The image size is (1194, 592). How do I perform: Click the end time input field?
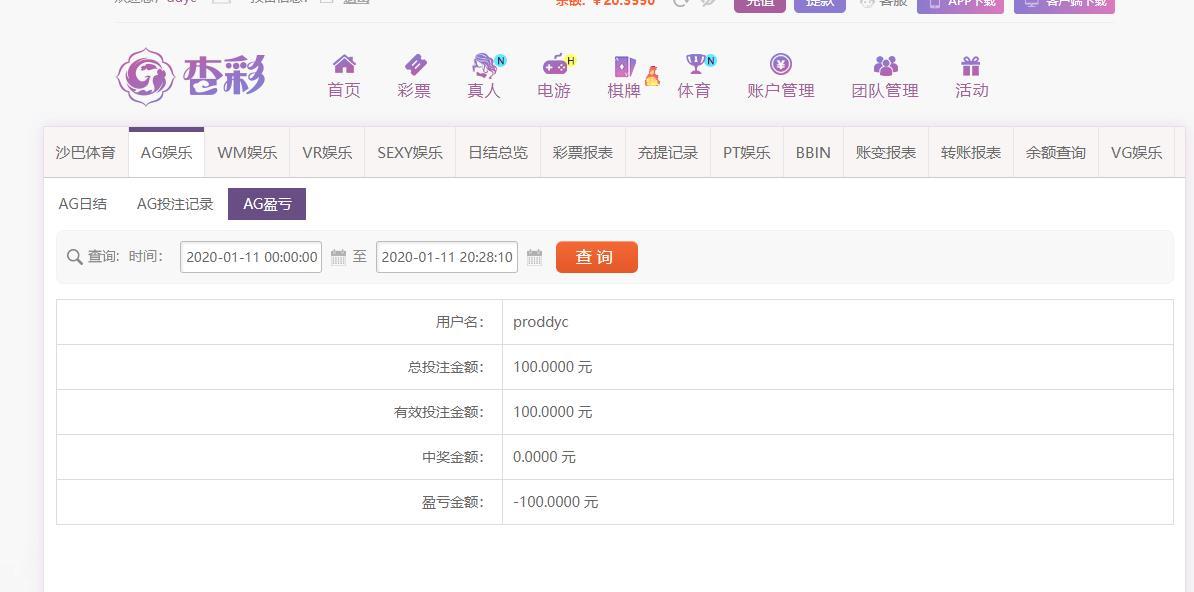(447, 257)
